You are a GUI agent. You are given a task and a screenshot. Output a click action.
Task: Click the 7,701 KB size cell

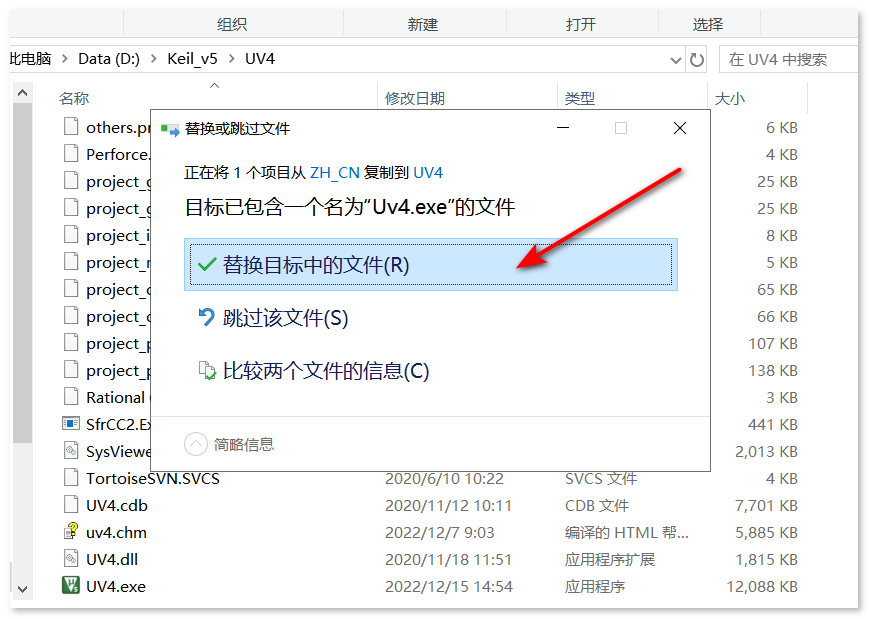[766, 505]
